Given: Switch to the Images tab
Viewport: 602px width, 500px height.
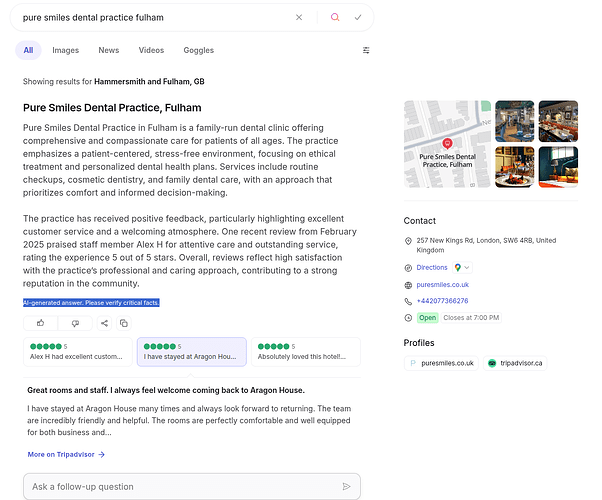Looking at the screenshot, I should (66, 50).
